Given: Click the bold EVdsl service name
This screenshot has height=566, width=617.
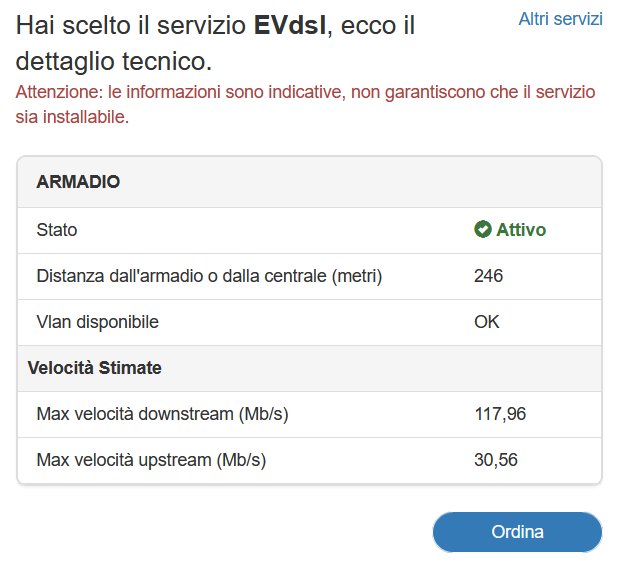Looking at the screenshot, I should [291, 24].
